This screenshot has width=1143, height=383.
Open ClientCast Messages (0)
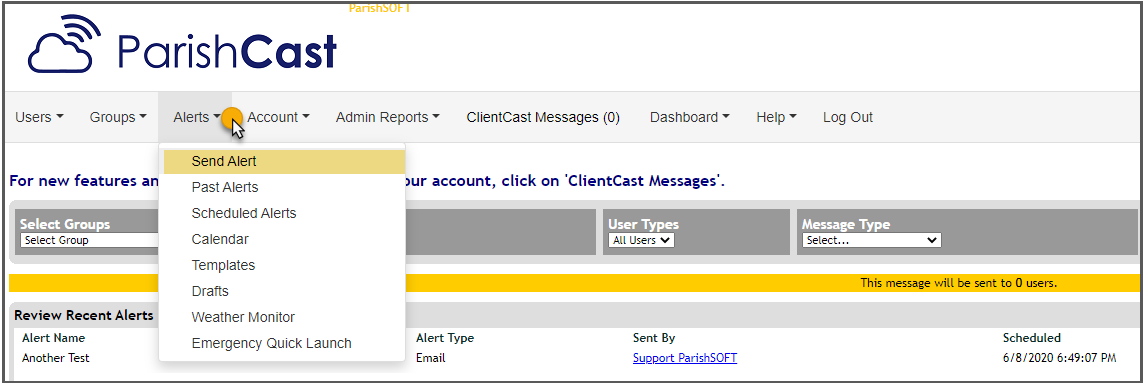click(x=543, y=117)
